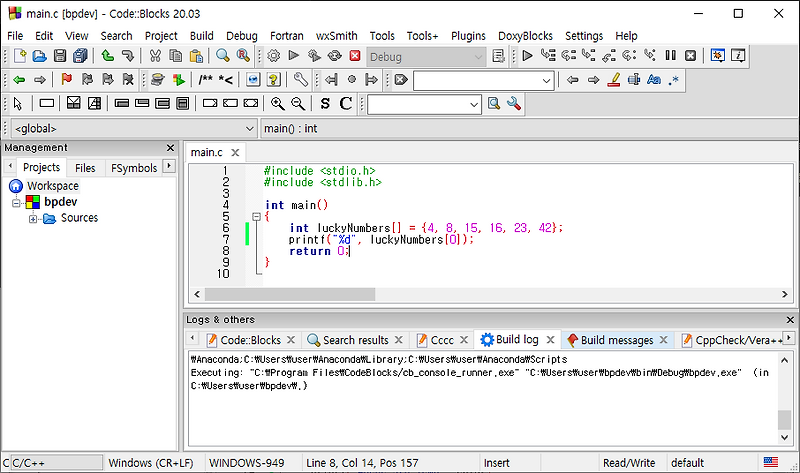Toggle comment view with C icon
Screen dimensions: 800x473
click(x=345, y=104)
